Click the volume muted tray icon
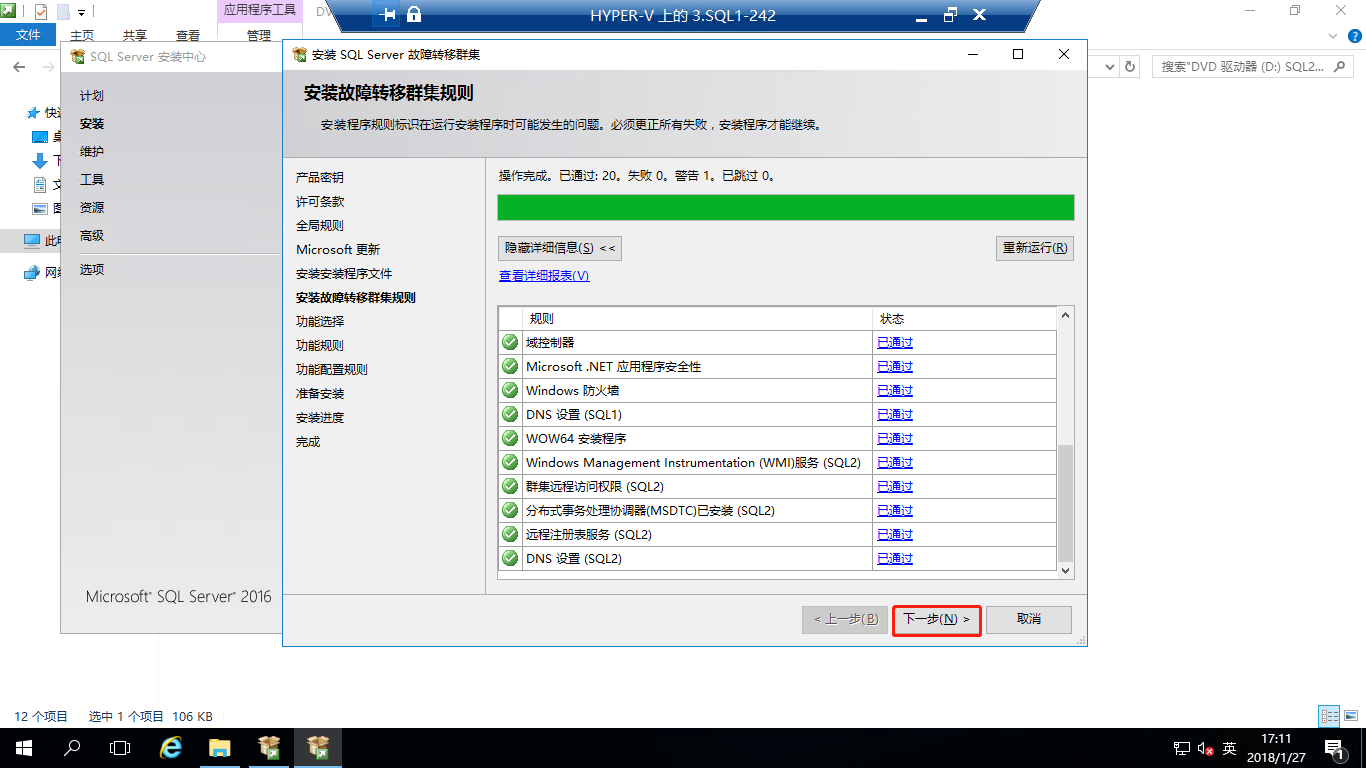 click(1205, 748)
